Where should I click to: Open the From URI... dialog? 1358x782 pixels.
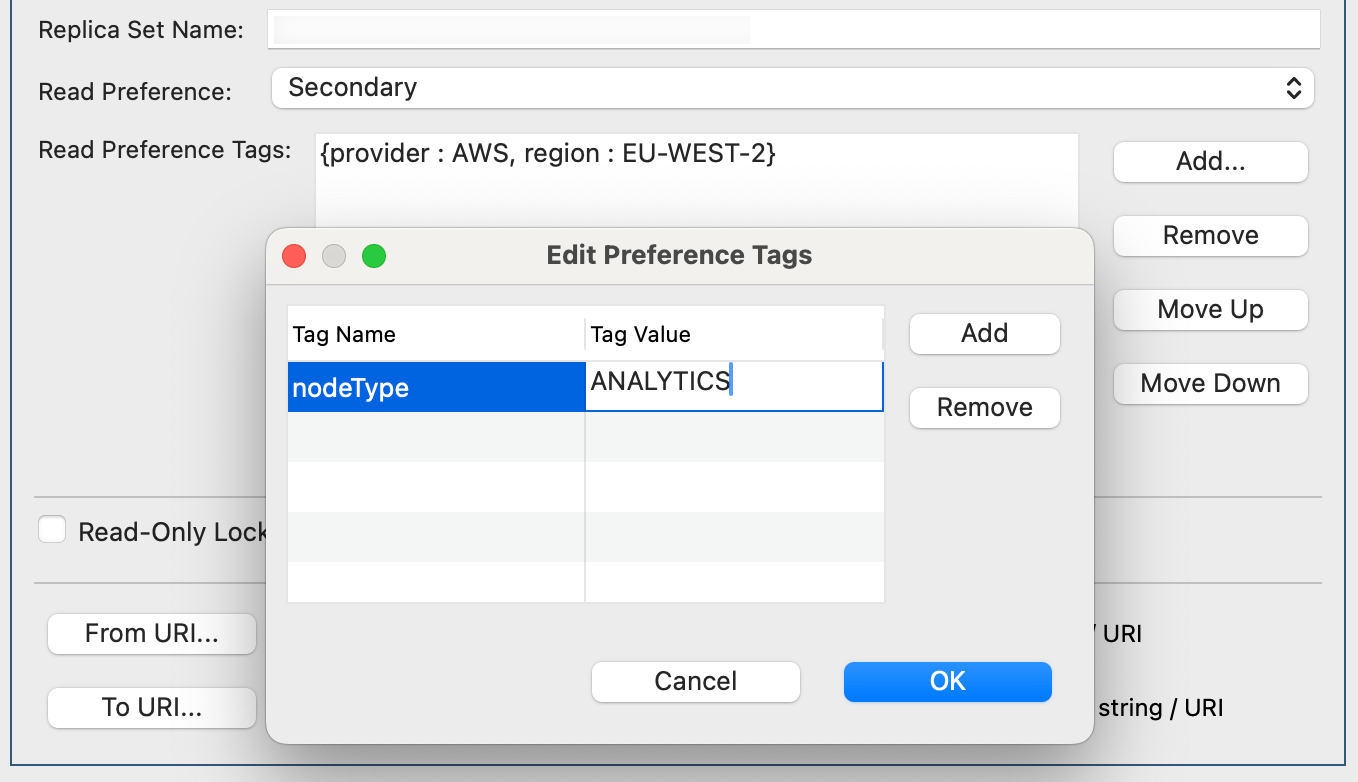151,633
